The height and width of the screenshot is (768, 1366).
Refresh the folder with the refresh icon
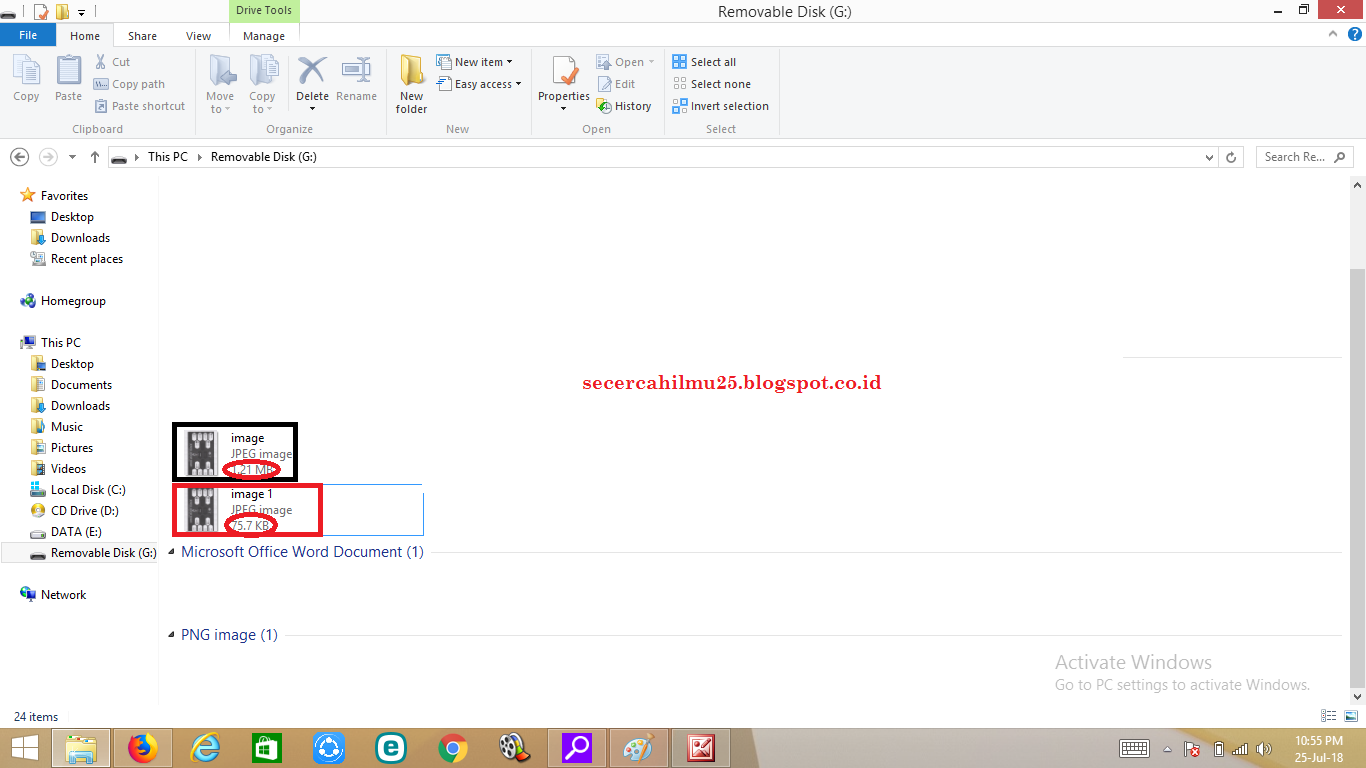1230,157
